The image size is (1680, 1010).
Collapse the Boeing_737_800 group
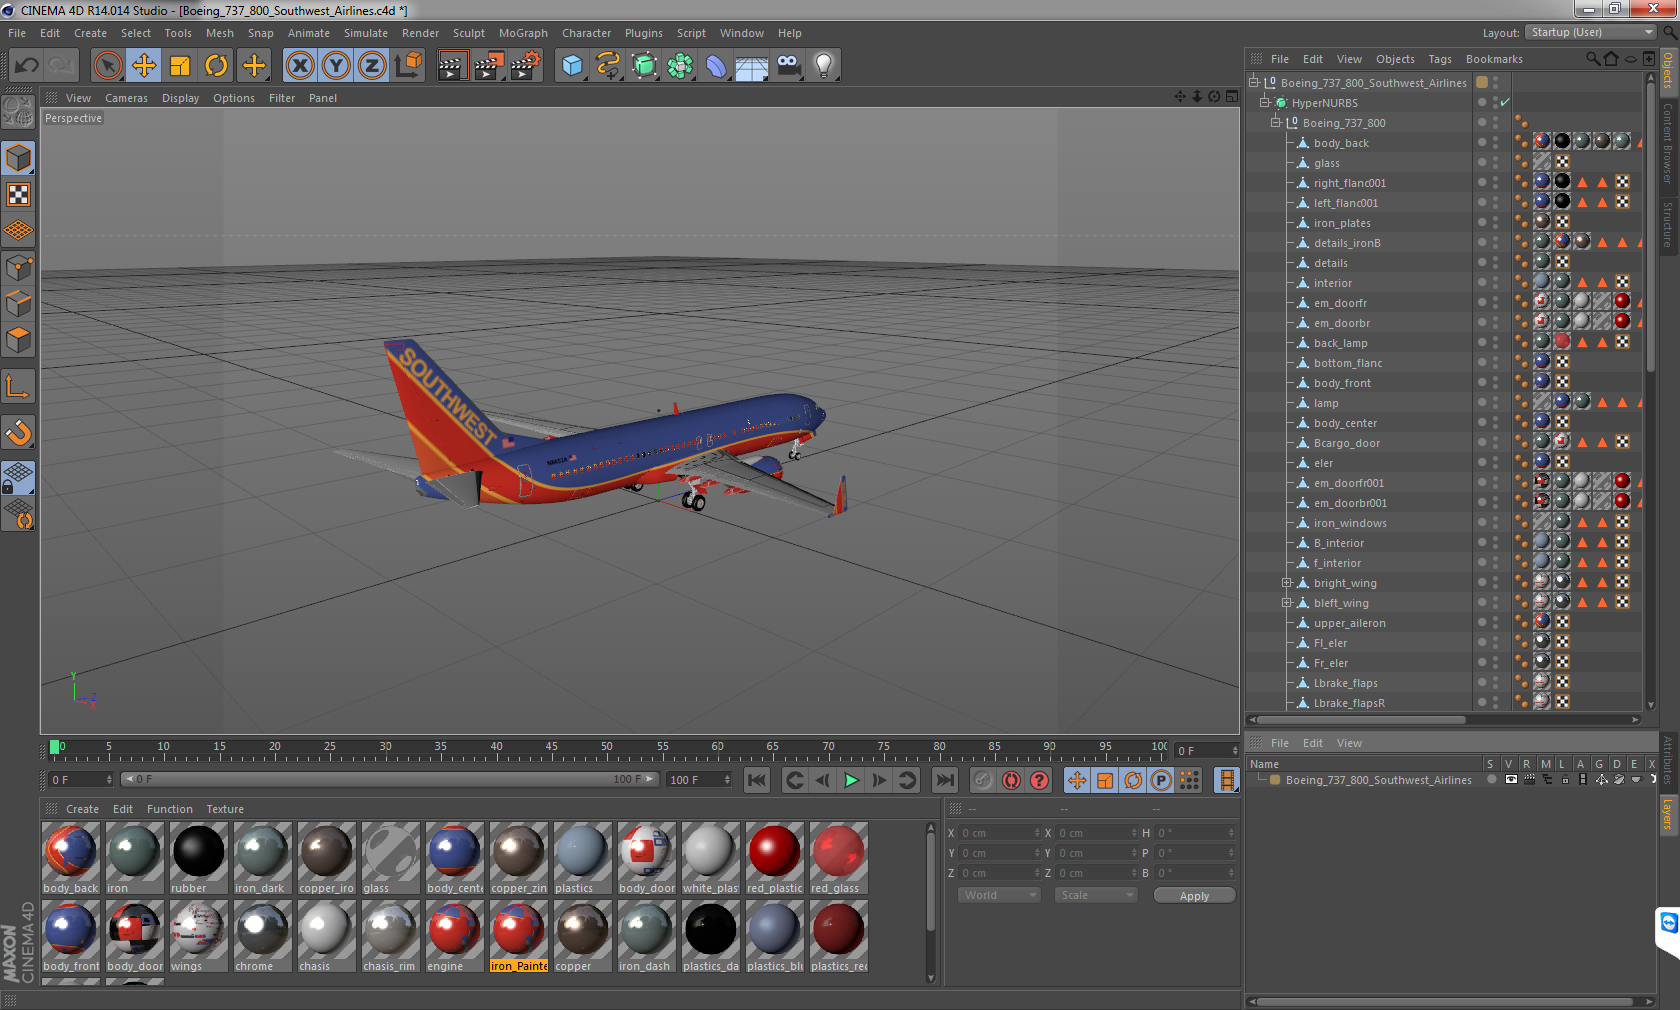(1276, 122)
